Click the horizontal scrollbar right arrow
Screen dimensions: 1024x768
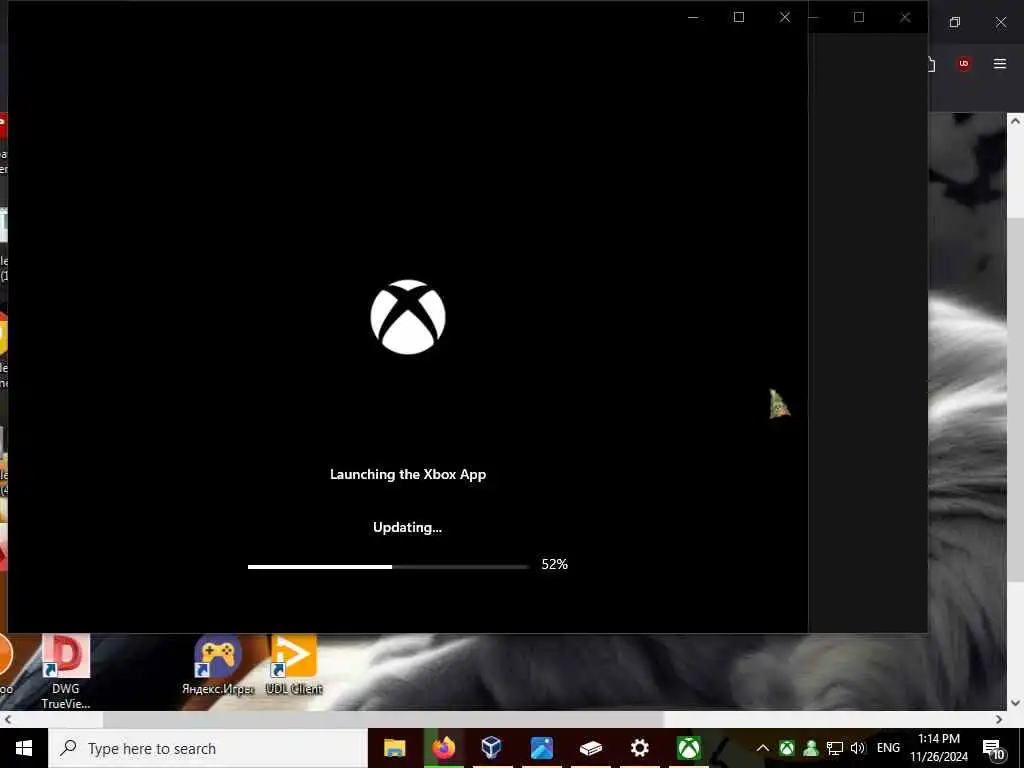pos(999,720)
